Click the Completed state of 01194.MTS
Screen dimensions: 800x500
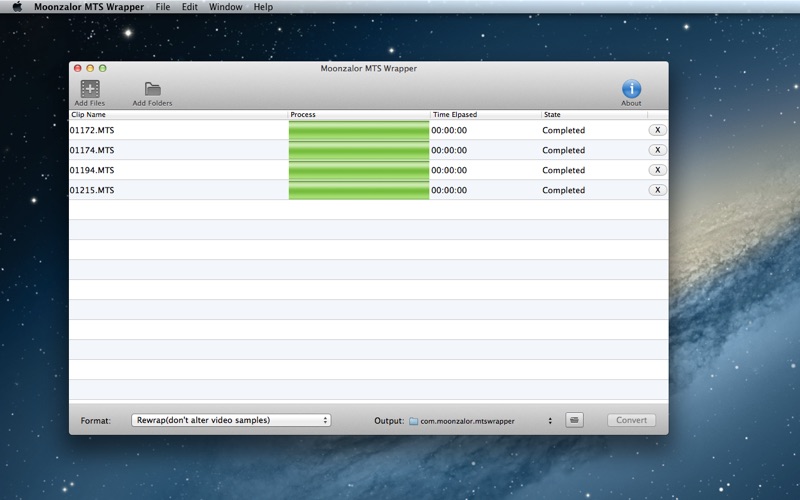[x=563, y=170]
